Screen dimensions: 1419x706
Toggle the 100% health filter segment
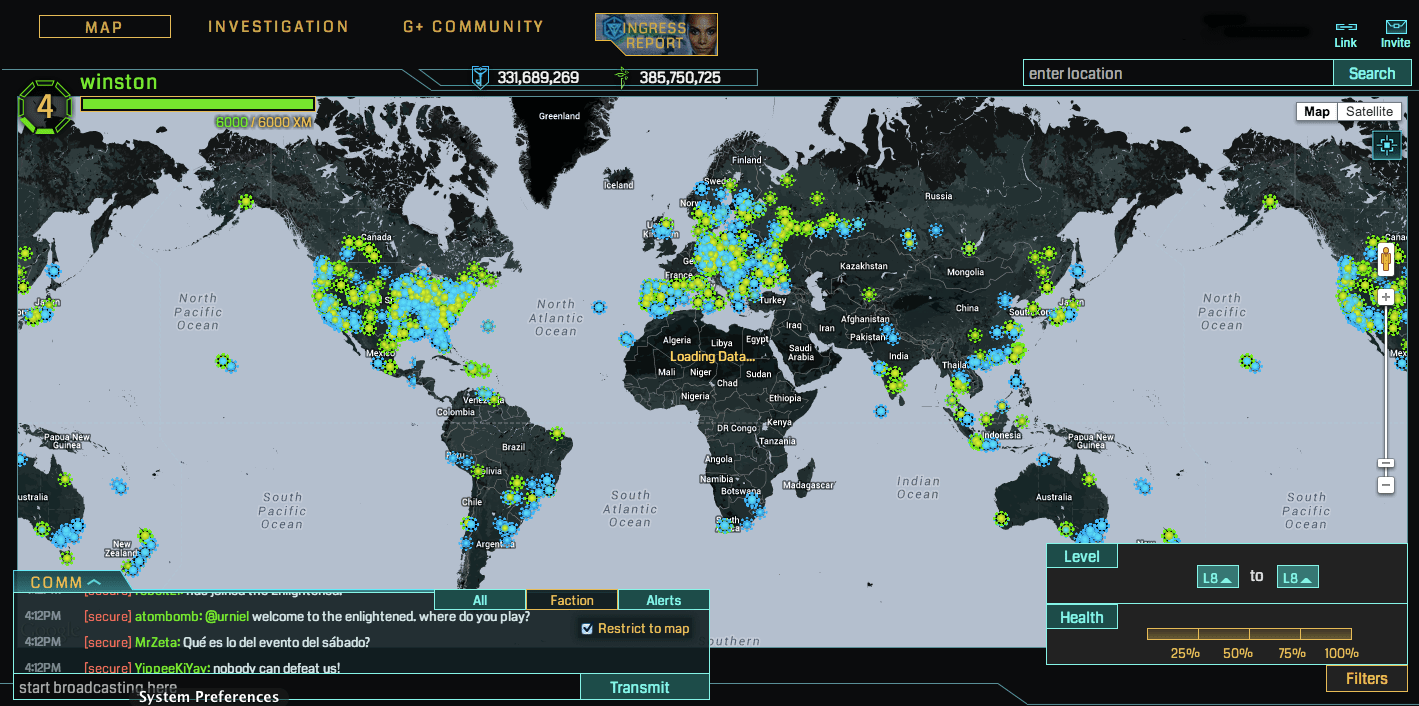pyautogui.click(x=1326, y=634)
